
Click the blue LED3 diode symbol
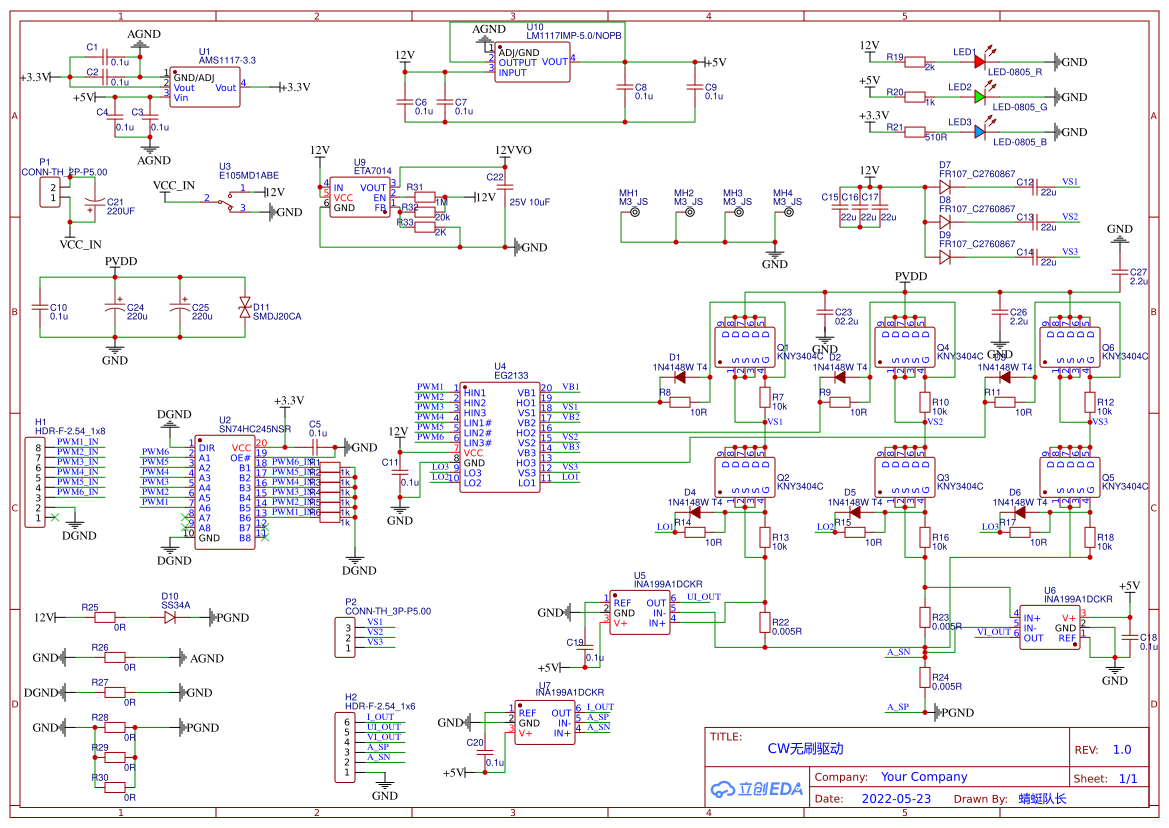pyautogui.click(x=980, y=131)
